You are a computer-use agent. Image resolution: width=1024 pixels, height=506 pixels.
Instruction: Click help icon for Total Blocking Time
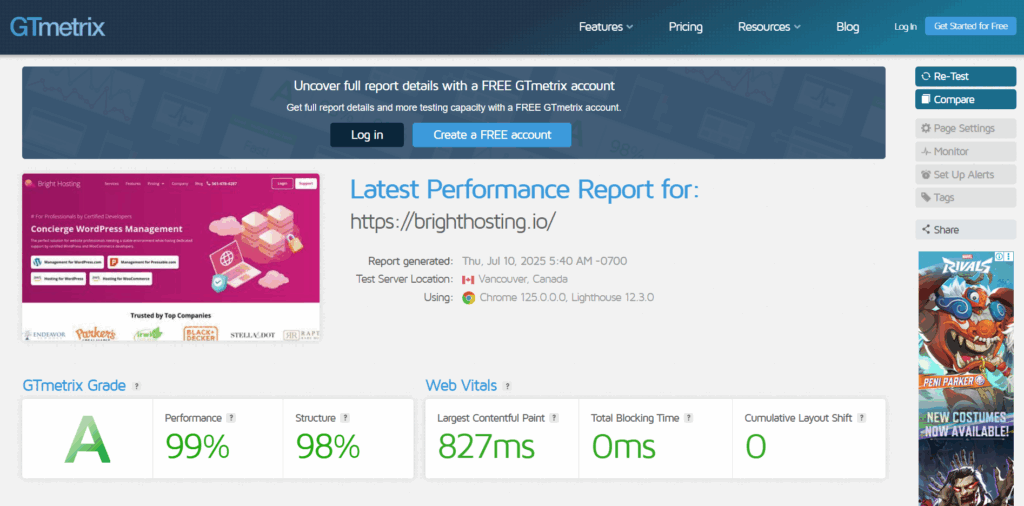coord(688,418)
